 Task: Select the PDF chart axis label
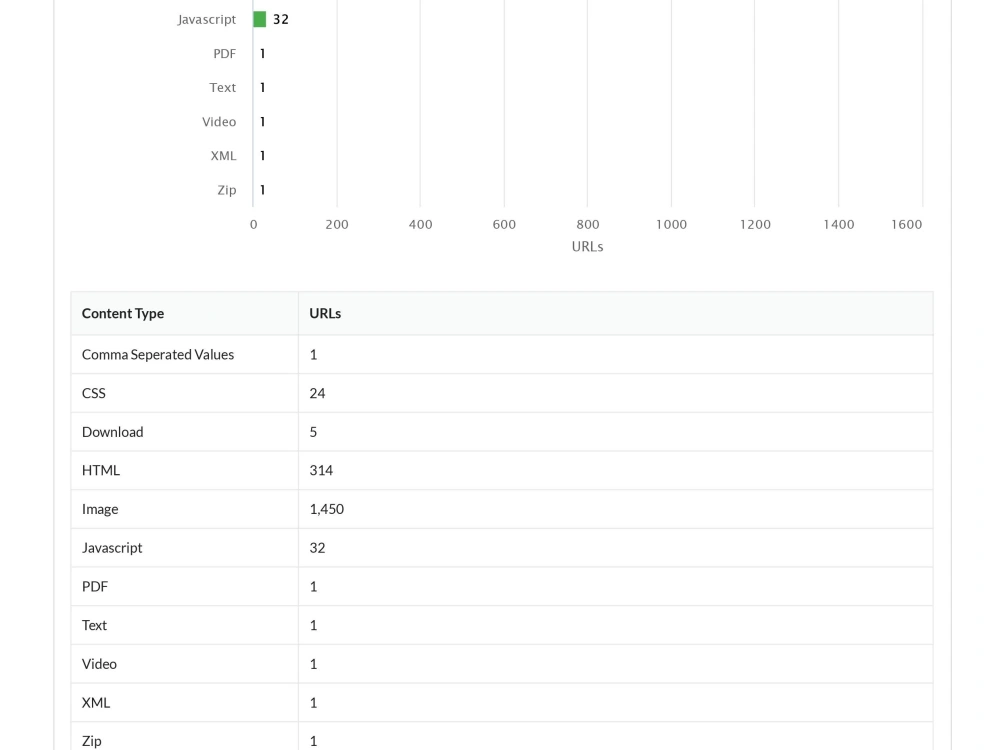click(224, 54)
